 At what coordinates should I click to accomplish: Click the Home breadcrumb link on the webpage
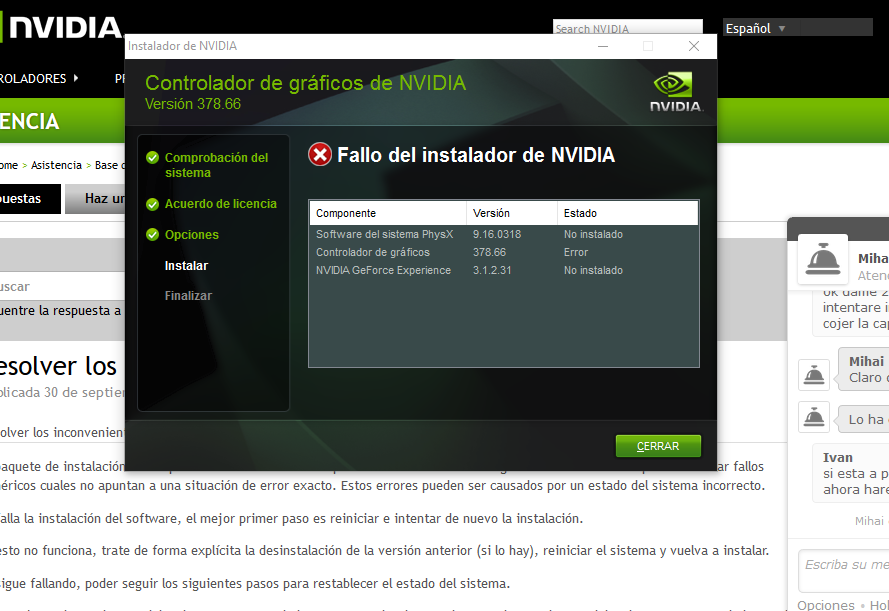tap(9, 165)
